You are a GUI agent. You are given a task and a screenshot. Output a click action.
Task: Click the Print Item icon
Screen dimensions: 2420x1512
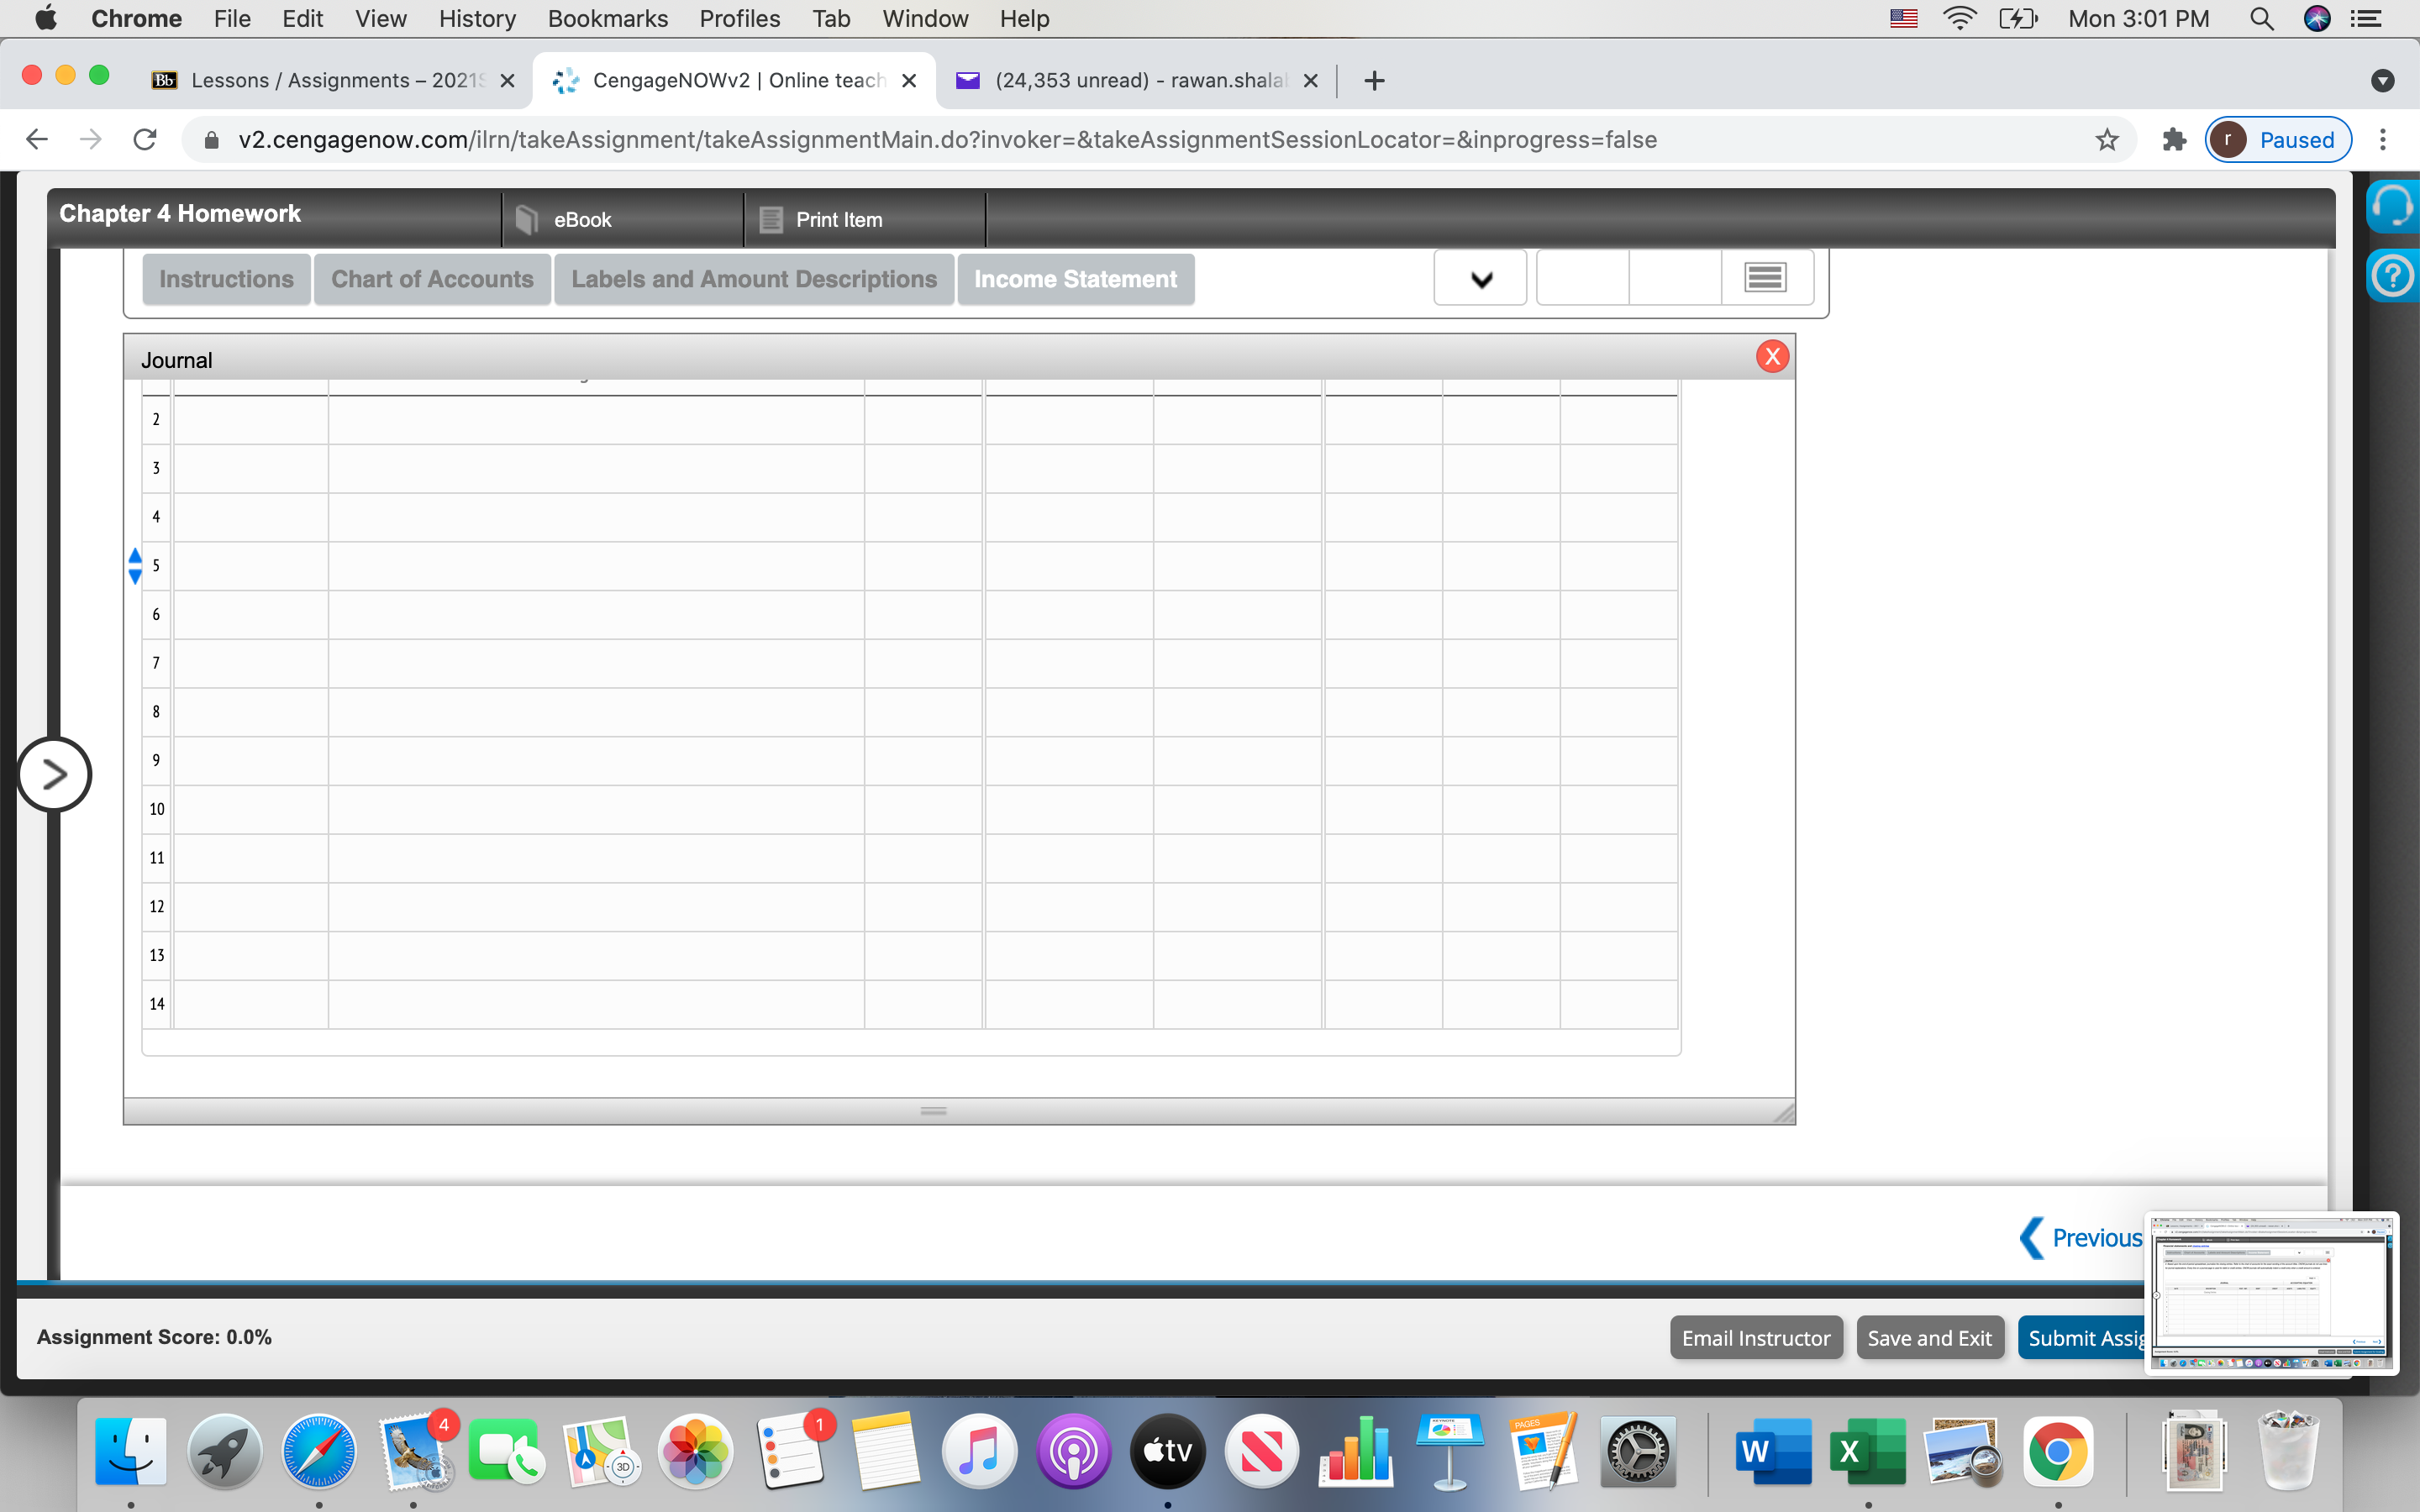[770, 219]
